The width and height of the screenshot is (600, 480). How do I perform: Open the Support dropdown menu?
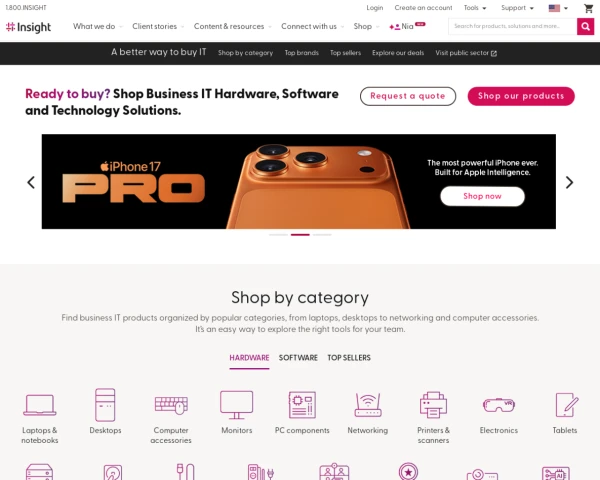(517, 8)
